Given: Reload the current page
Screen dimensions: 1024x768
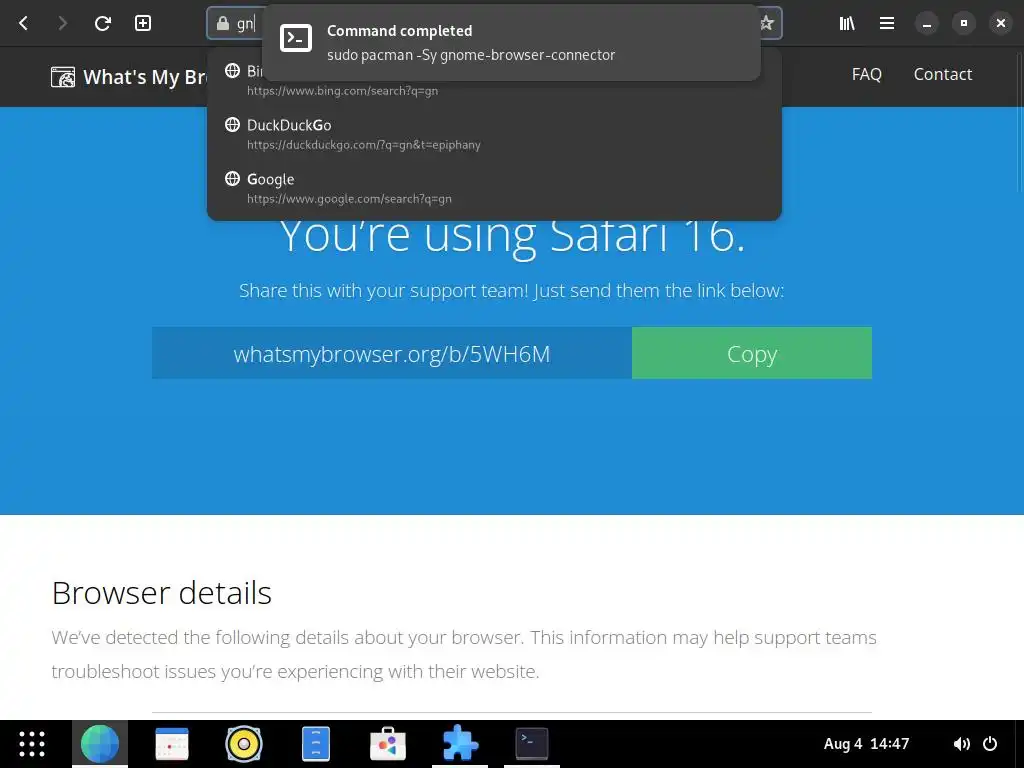Looking at the screenshot, I should (103, 24).
